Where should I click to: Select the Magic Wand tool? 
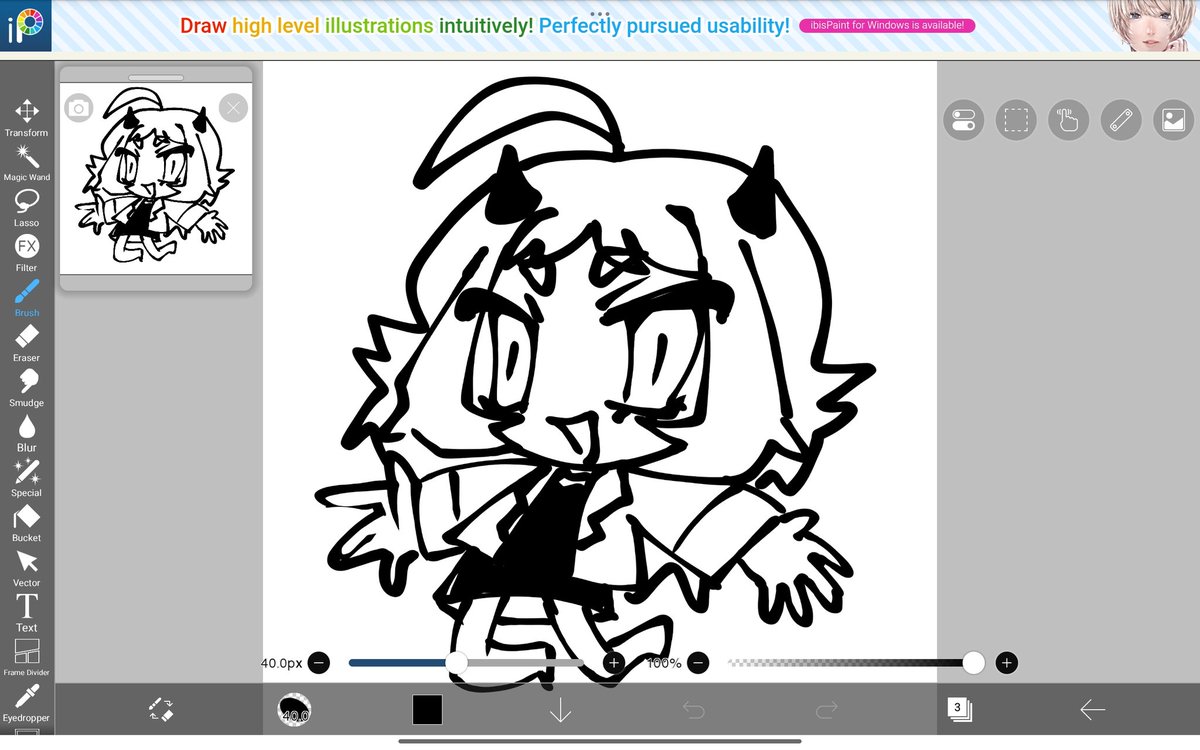click(26, 163)
